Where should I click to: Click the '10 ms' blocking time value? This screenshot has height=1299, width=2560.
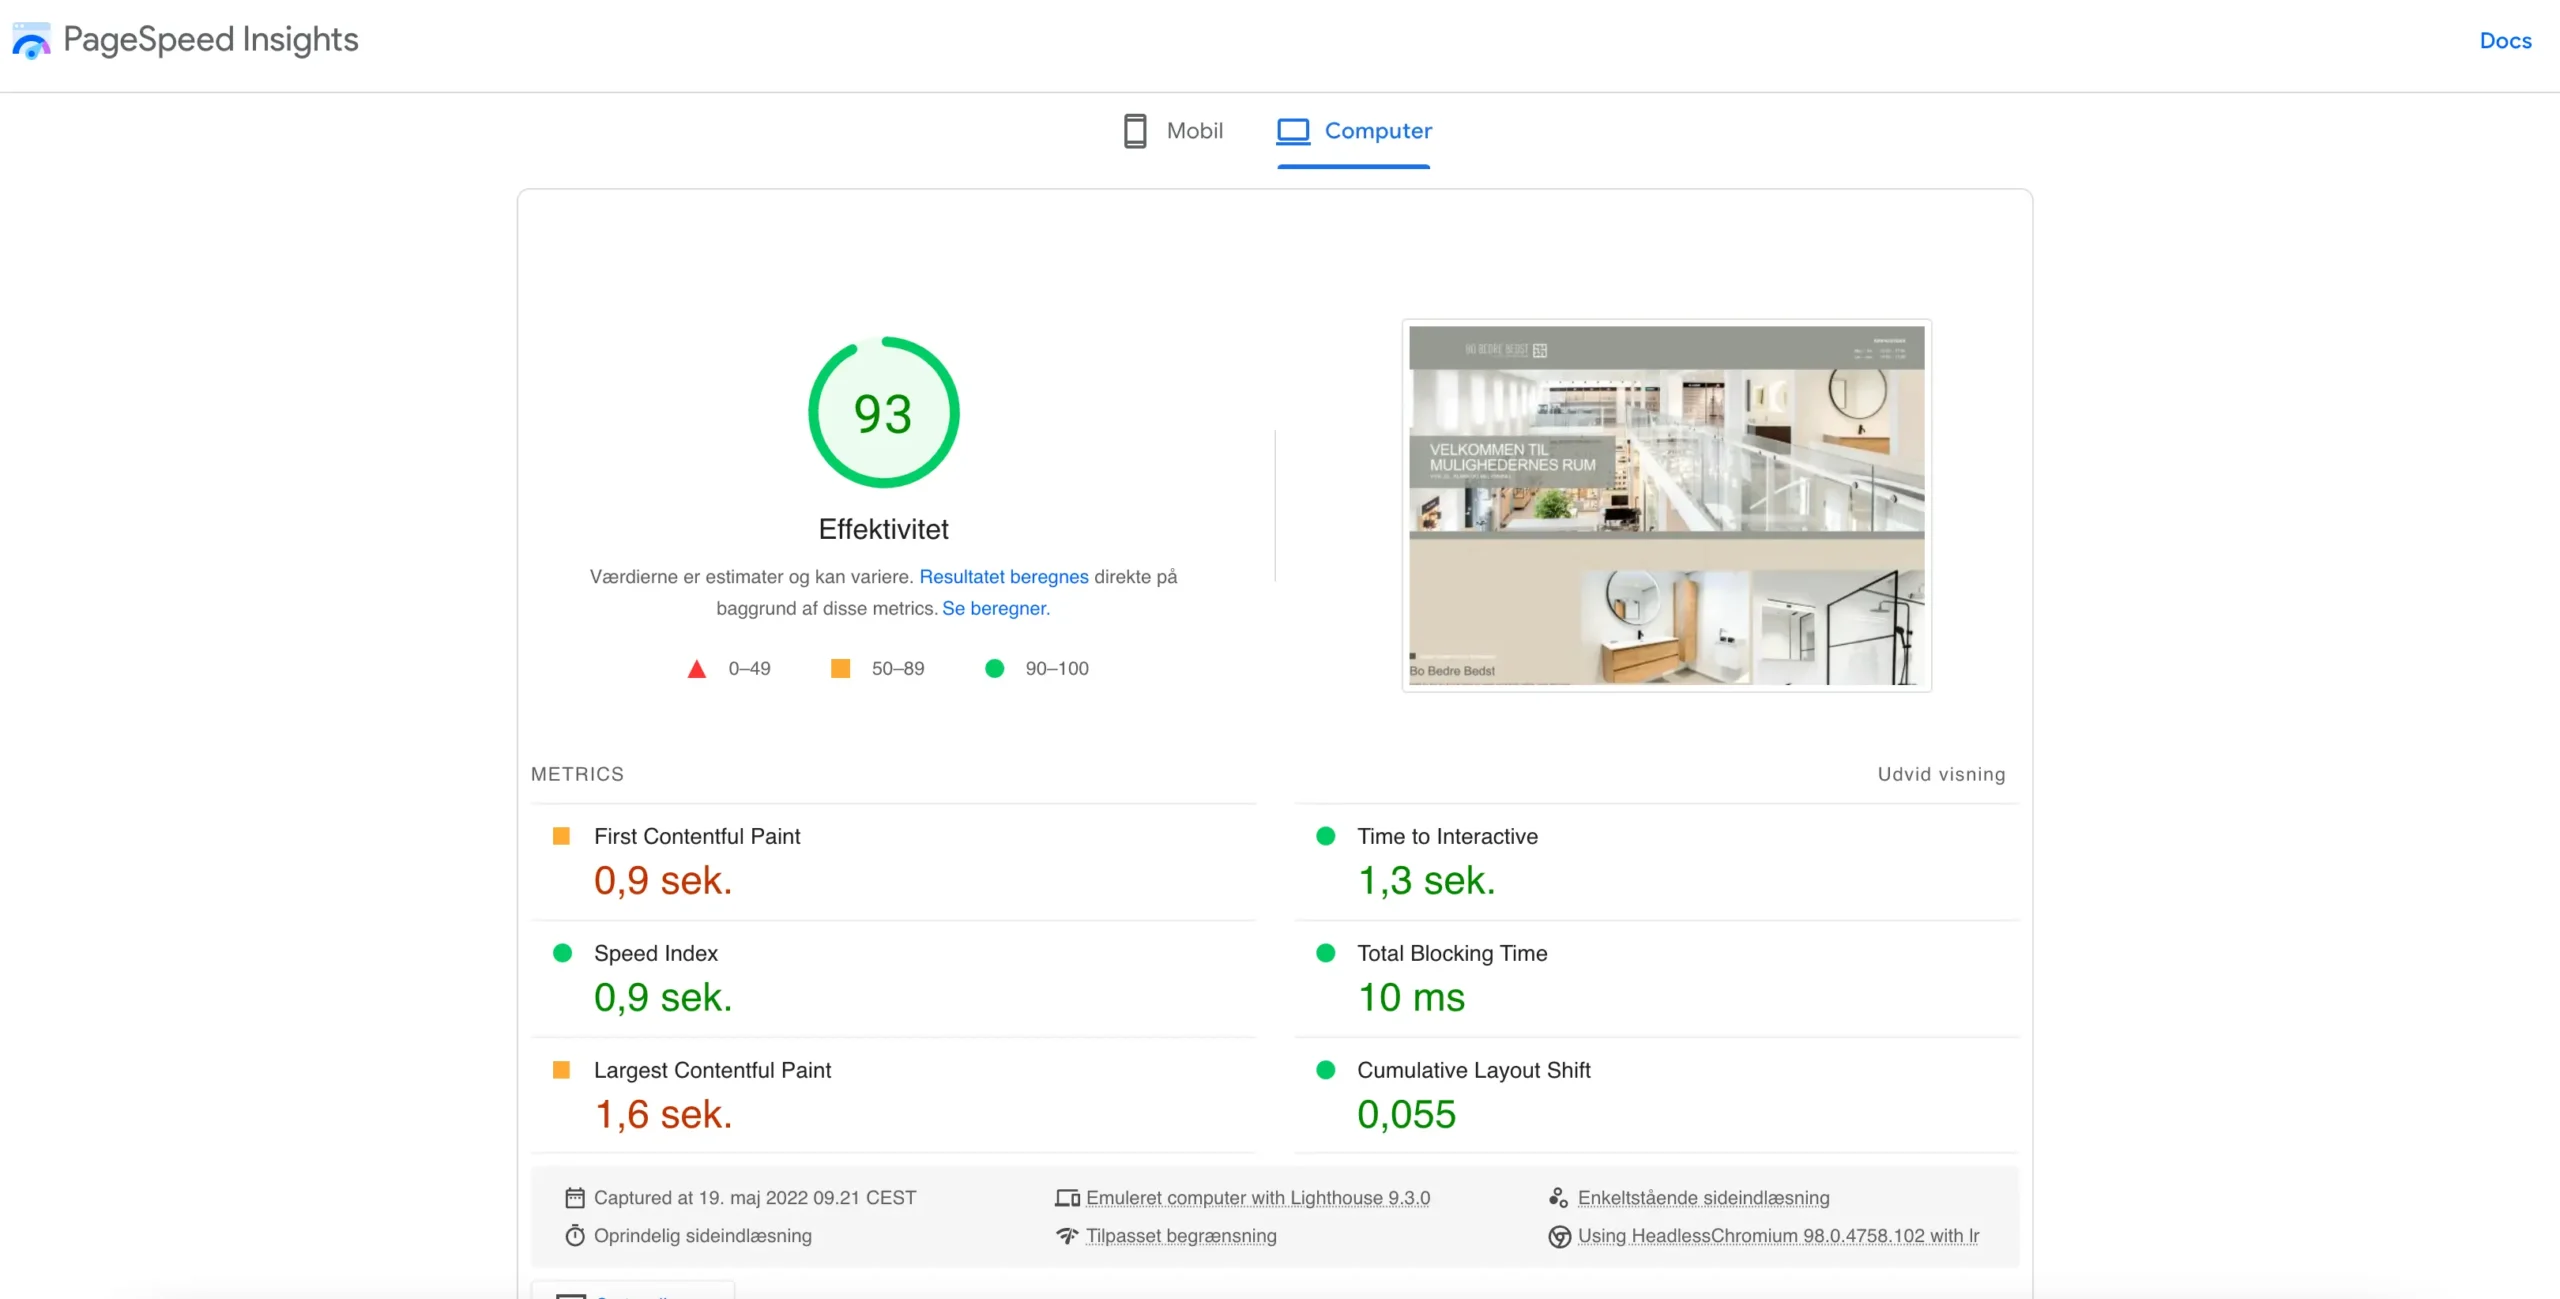click(1411, 998)
